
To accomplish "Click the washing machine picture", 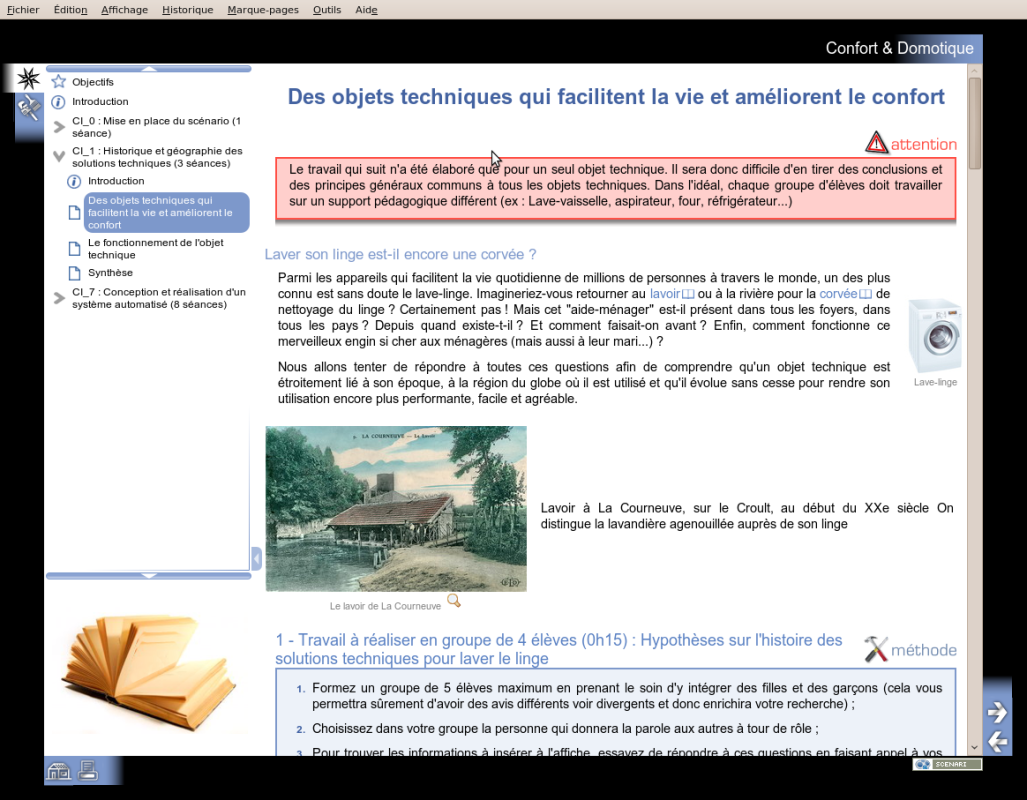I will pyautogui.click(x=935, y=335).
